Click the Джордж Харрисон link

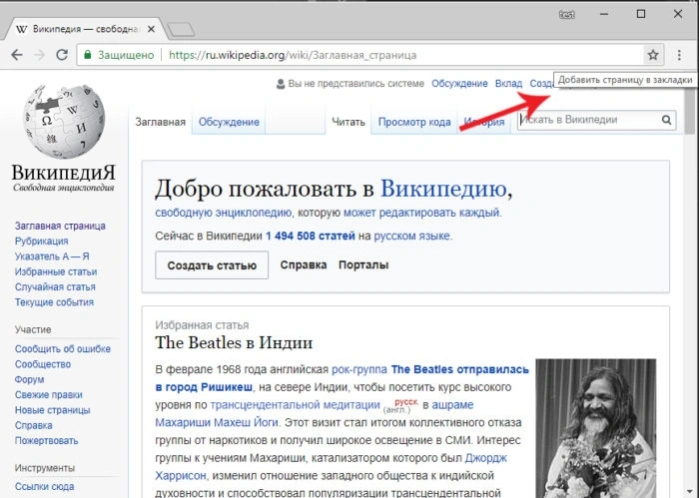coord(486,458)
